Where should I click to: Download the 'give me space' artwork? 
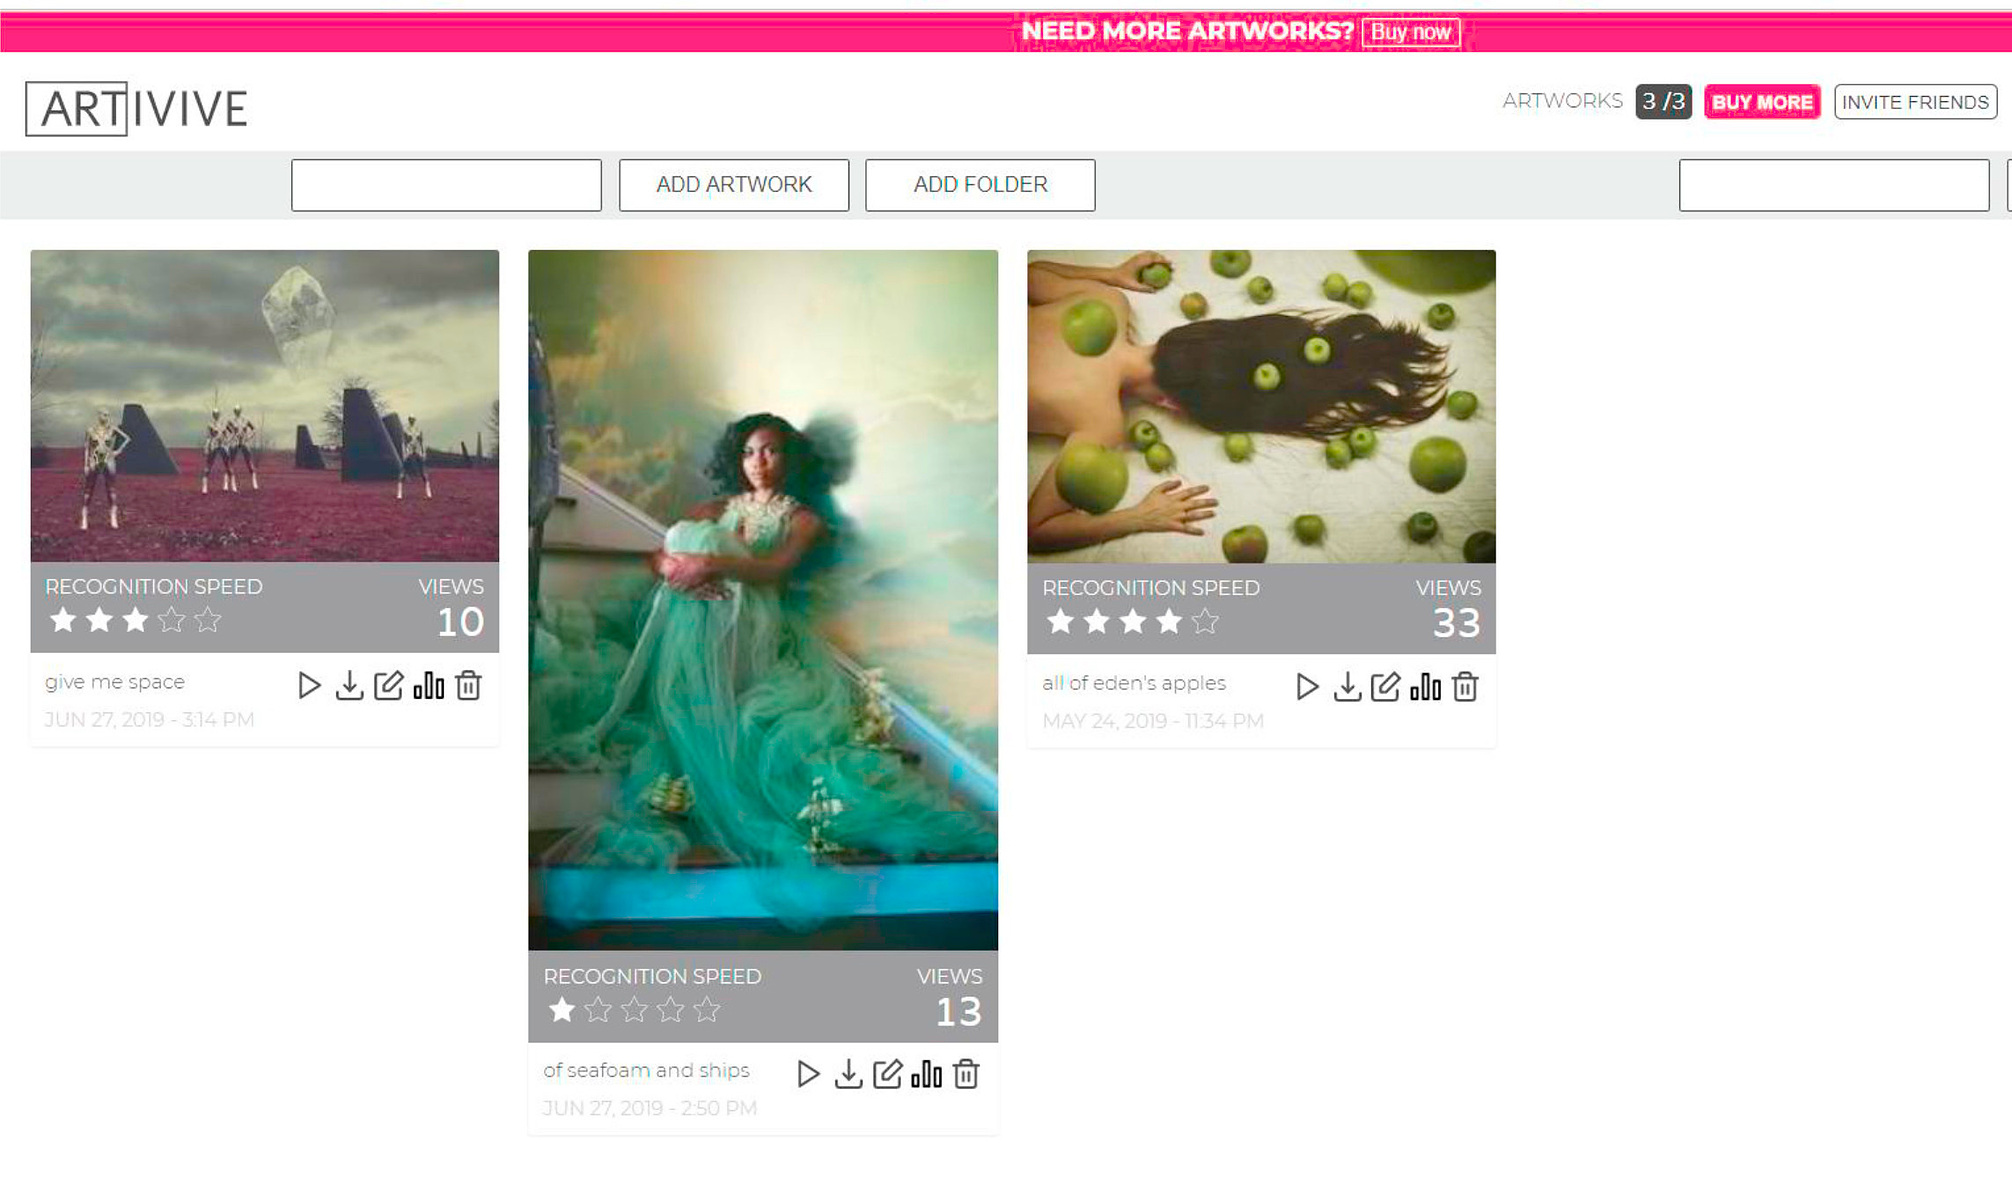tap(349, 686)
